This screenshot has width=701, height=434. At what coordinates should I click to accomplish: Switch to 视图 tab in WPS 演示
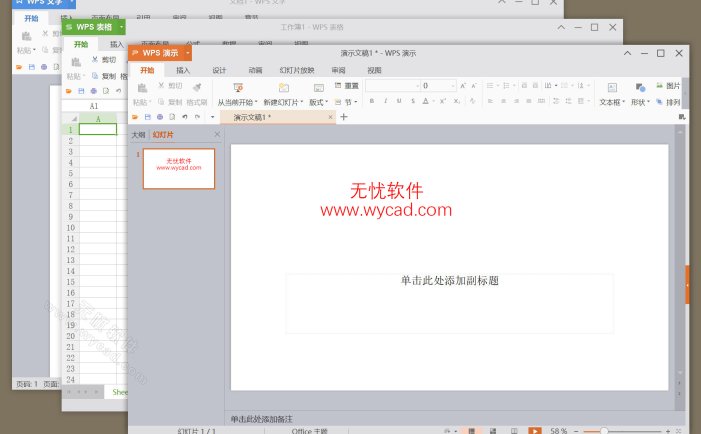(374, 70)
